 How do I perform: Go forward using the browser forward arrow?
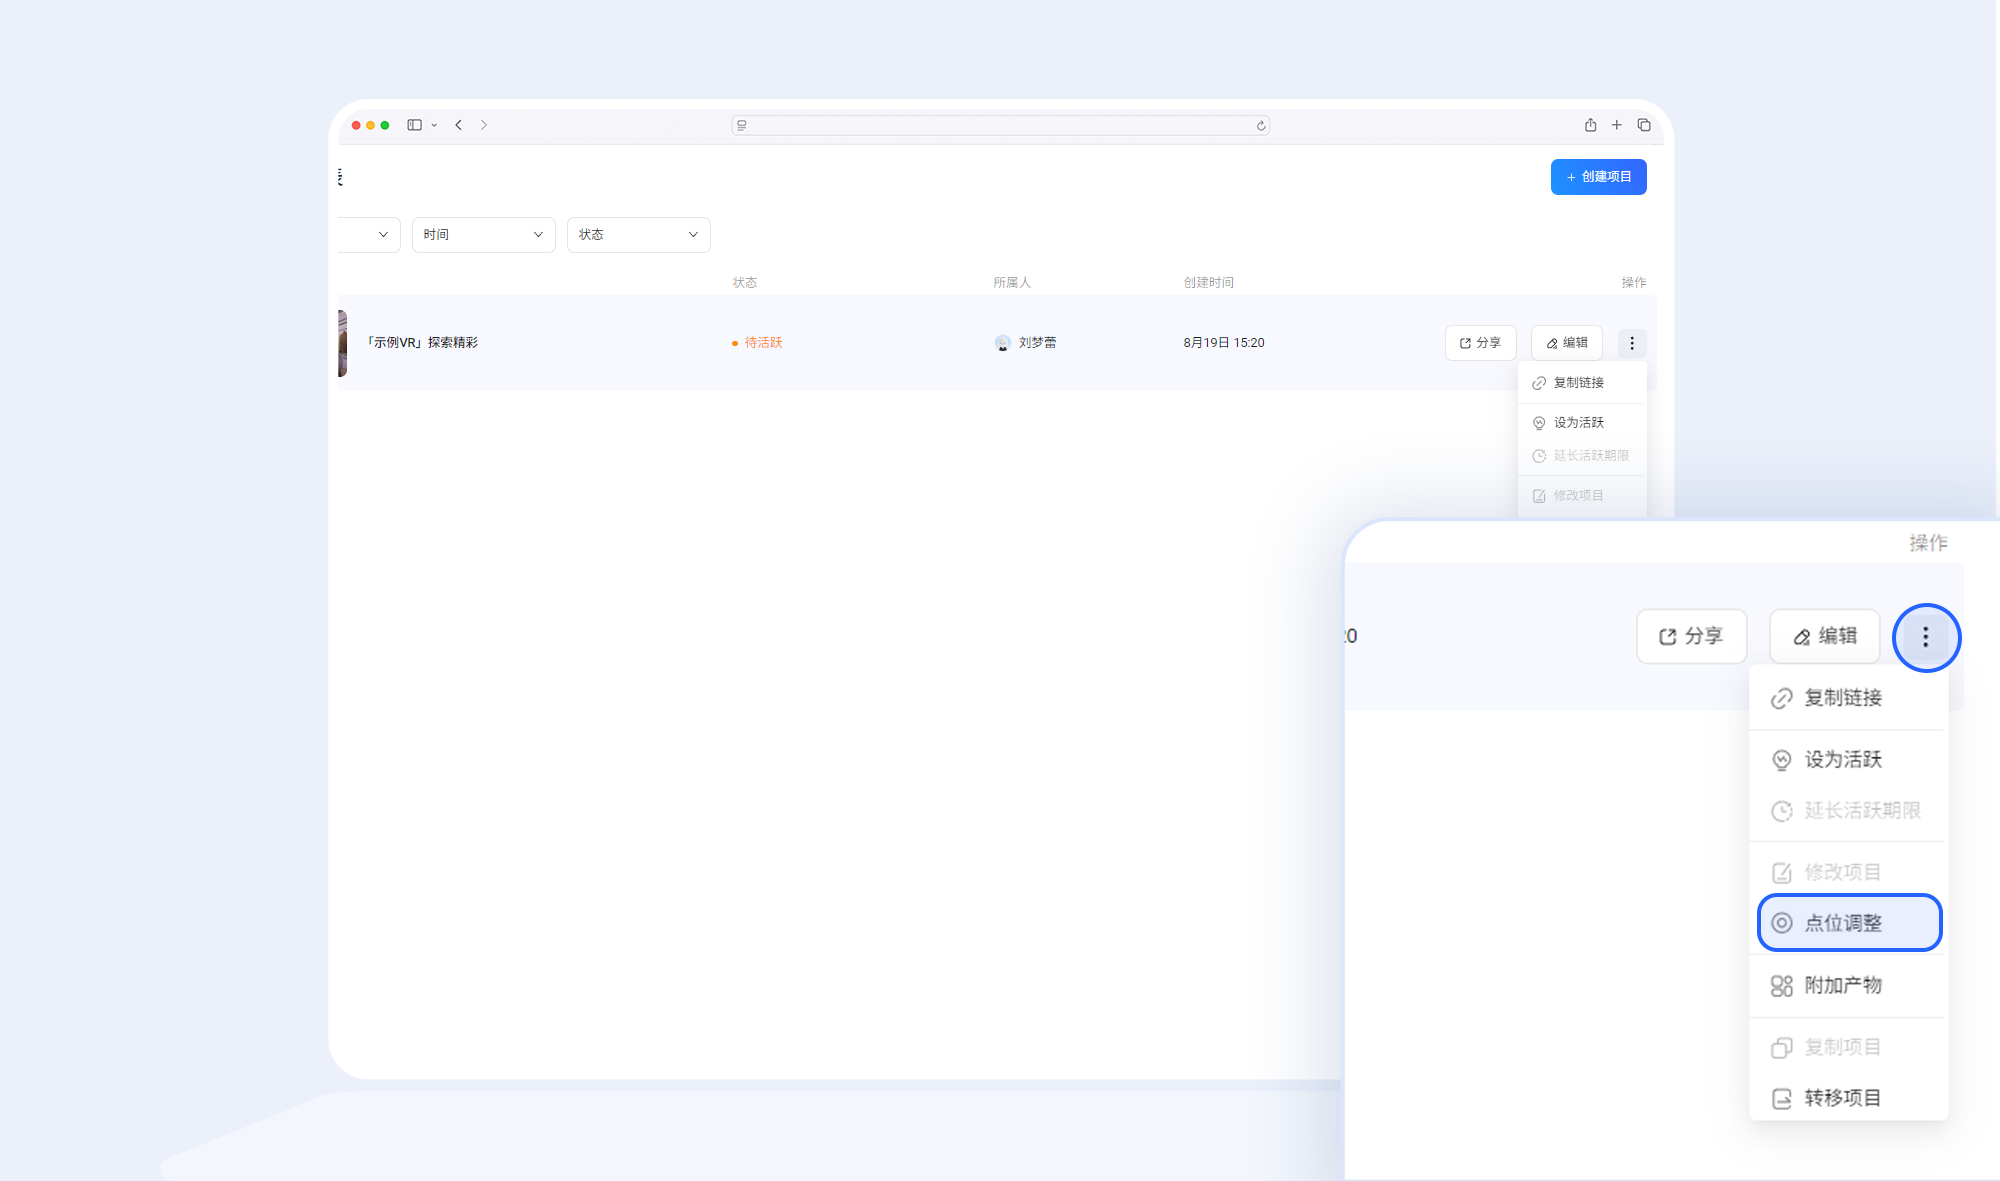(484, 125)
